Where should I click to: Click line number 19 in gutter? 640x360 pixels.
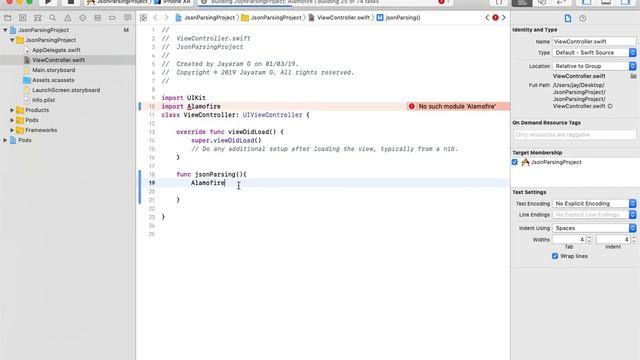[x=152, y=183]
